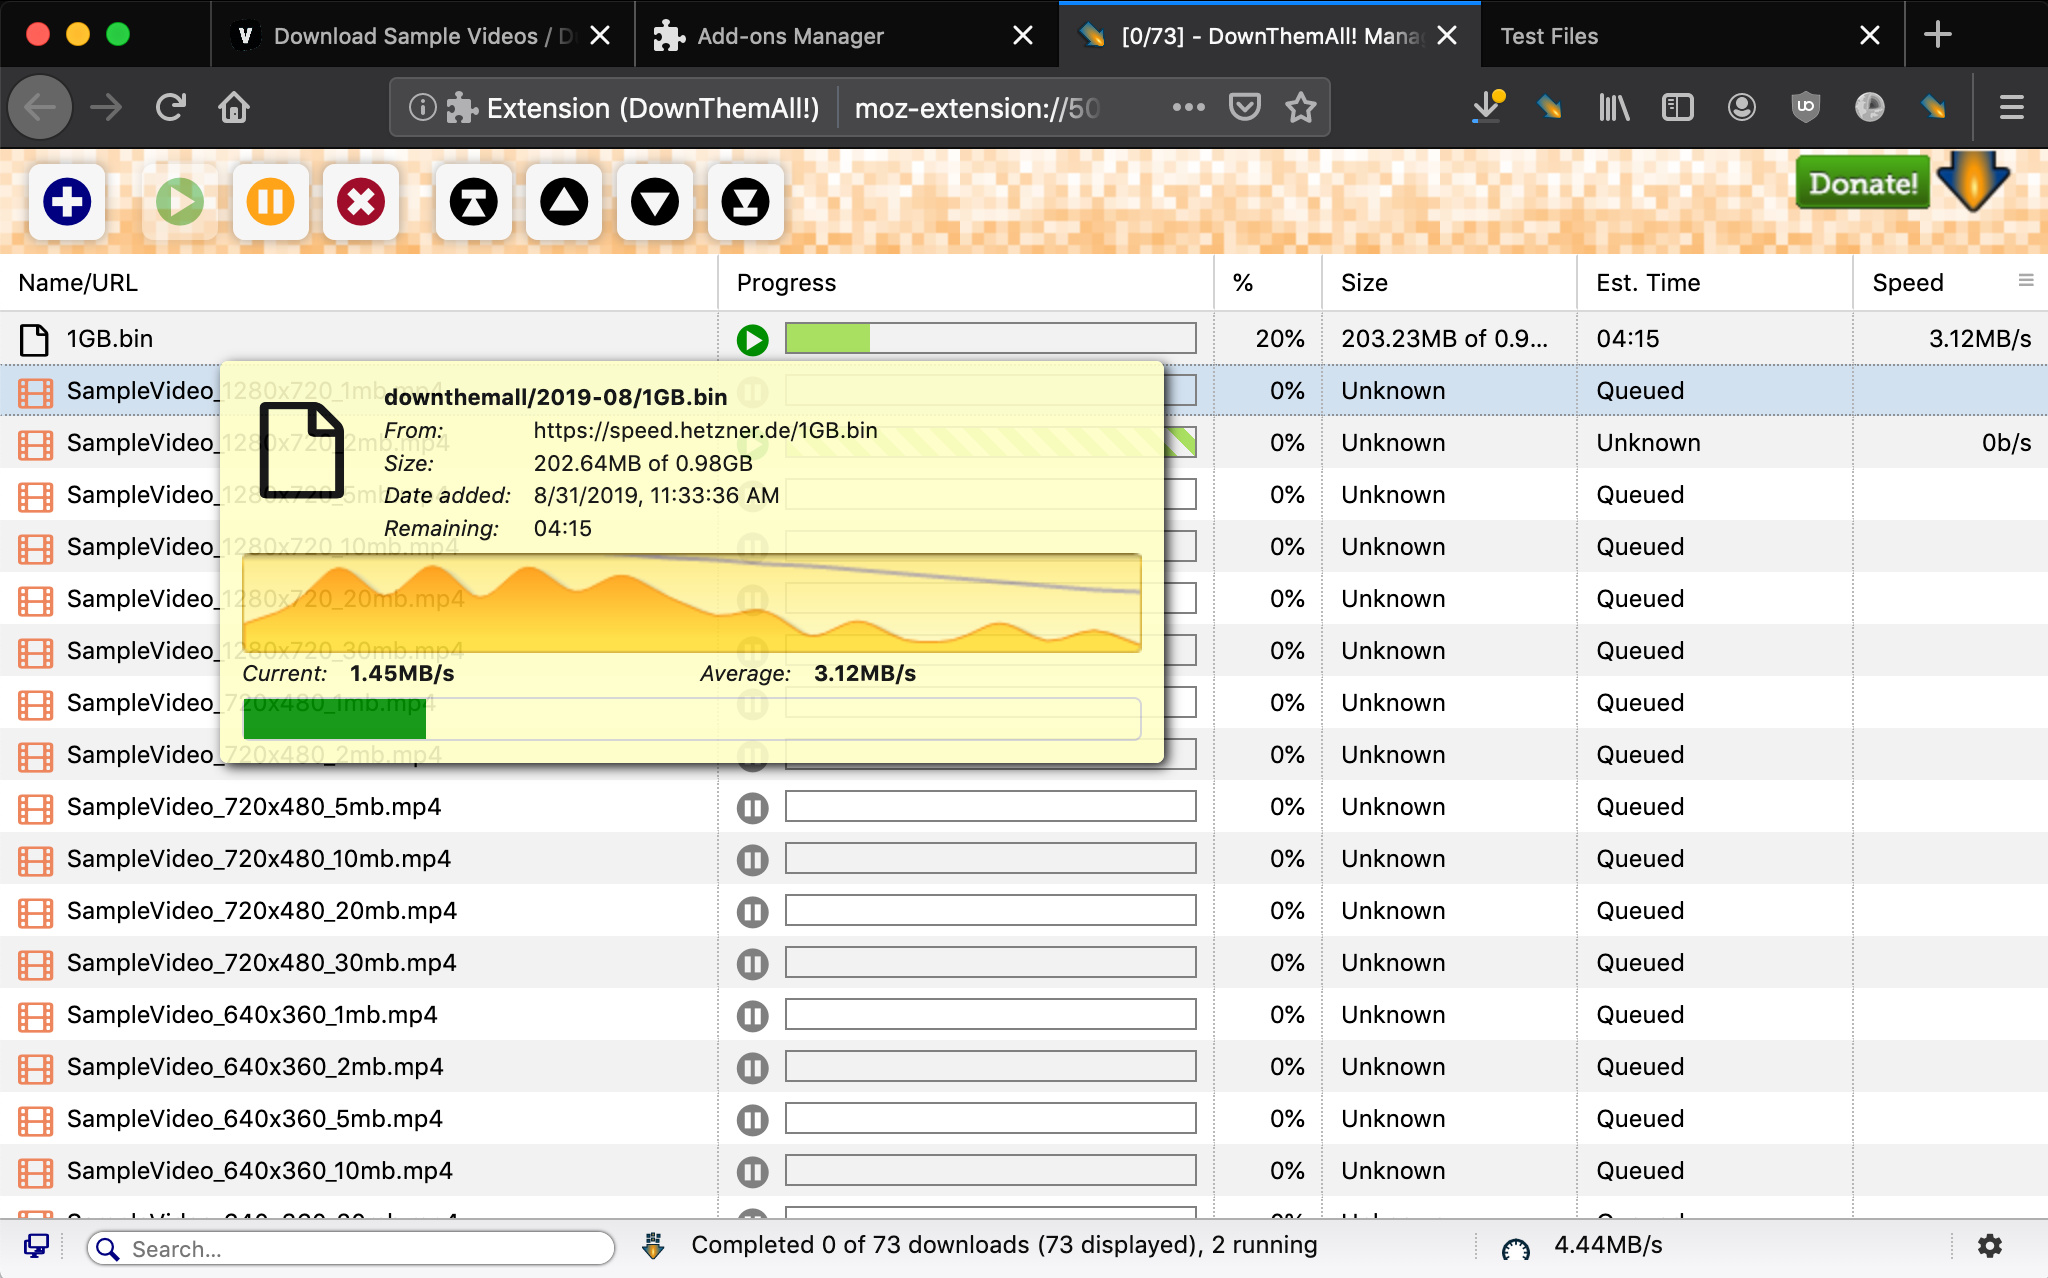Select SampleVideo_720x480_5mb.mp4 row

1024,807
